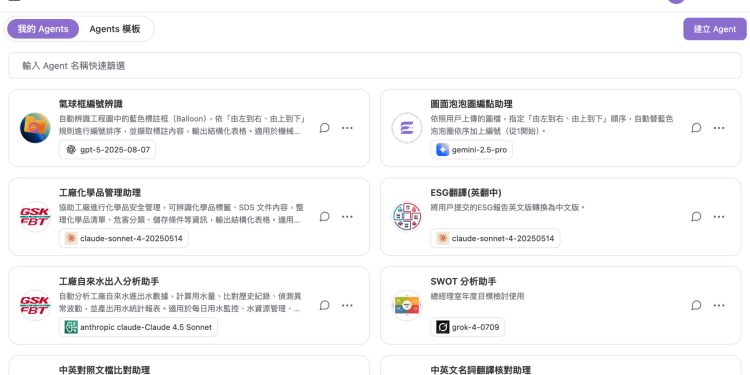
Task: Click the gemini-2.5-pro model tag
Action: point(472,150)
